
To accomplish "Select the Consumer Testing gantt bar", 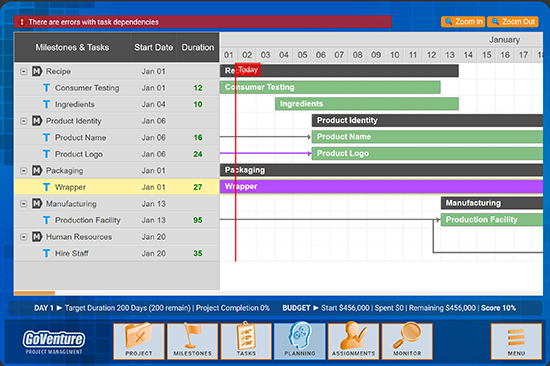I will 330,87.
